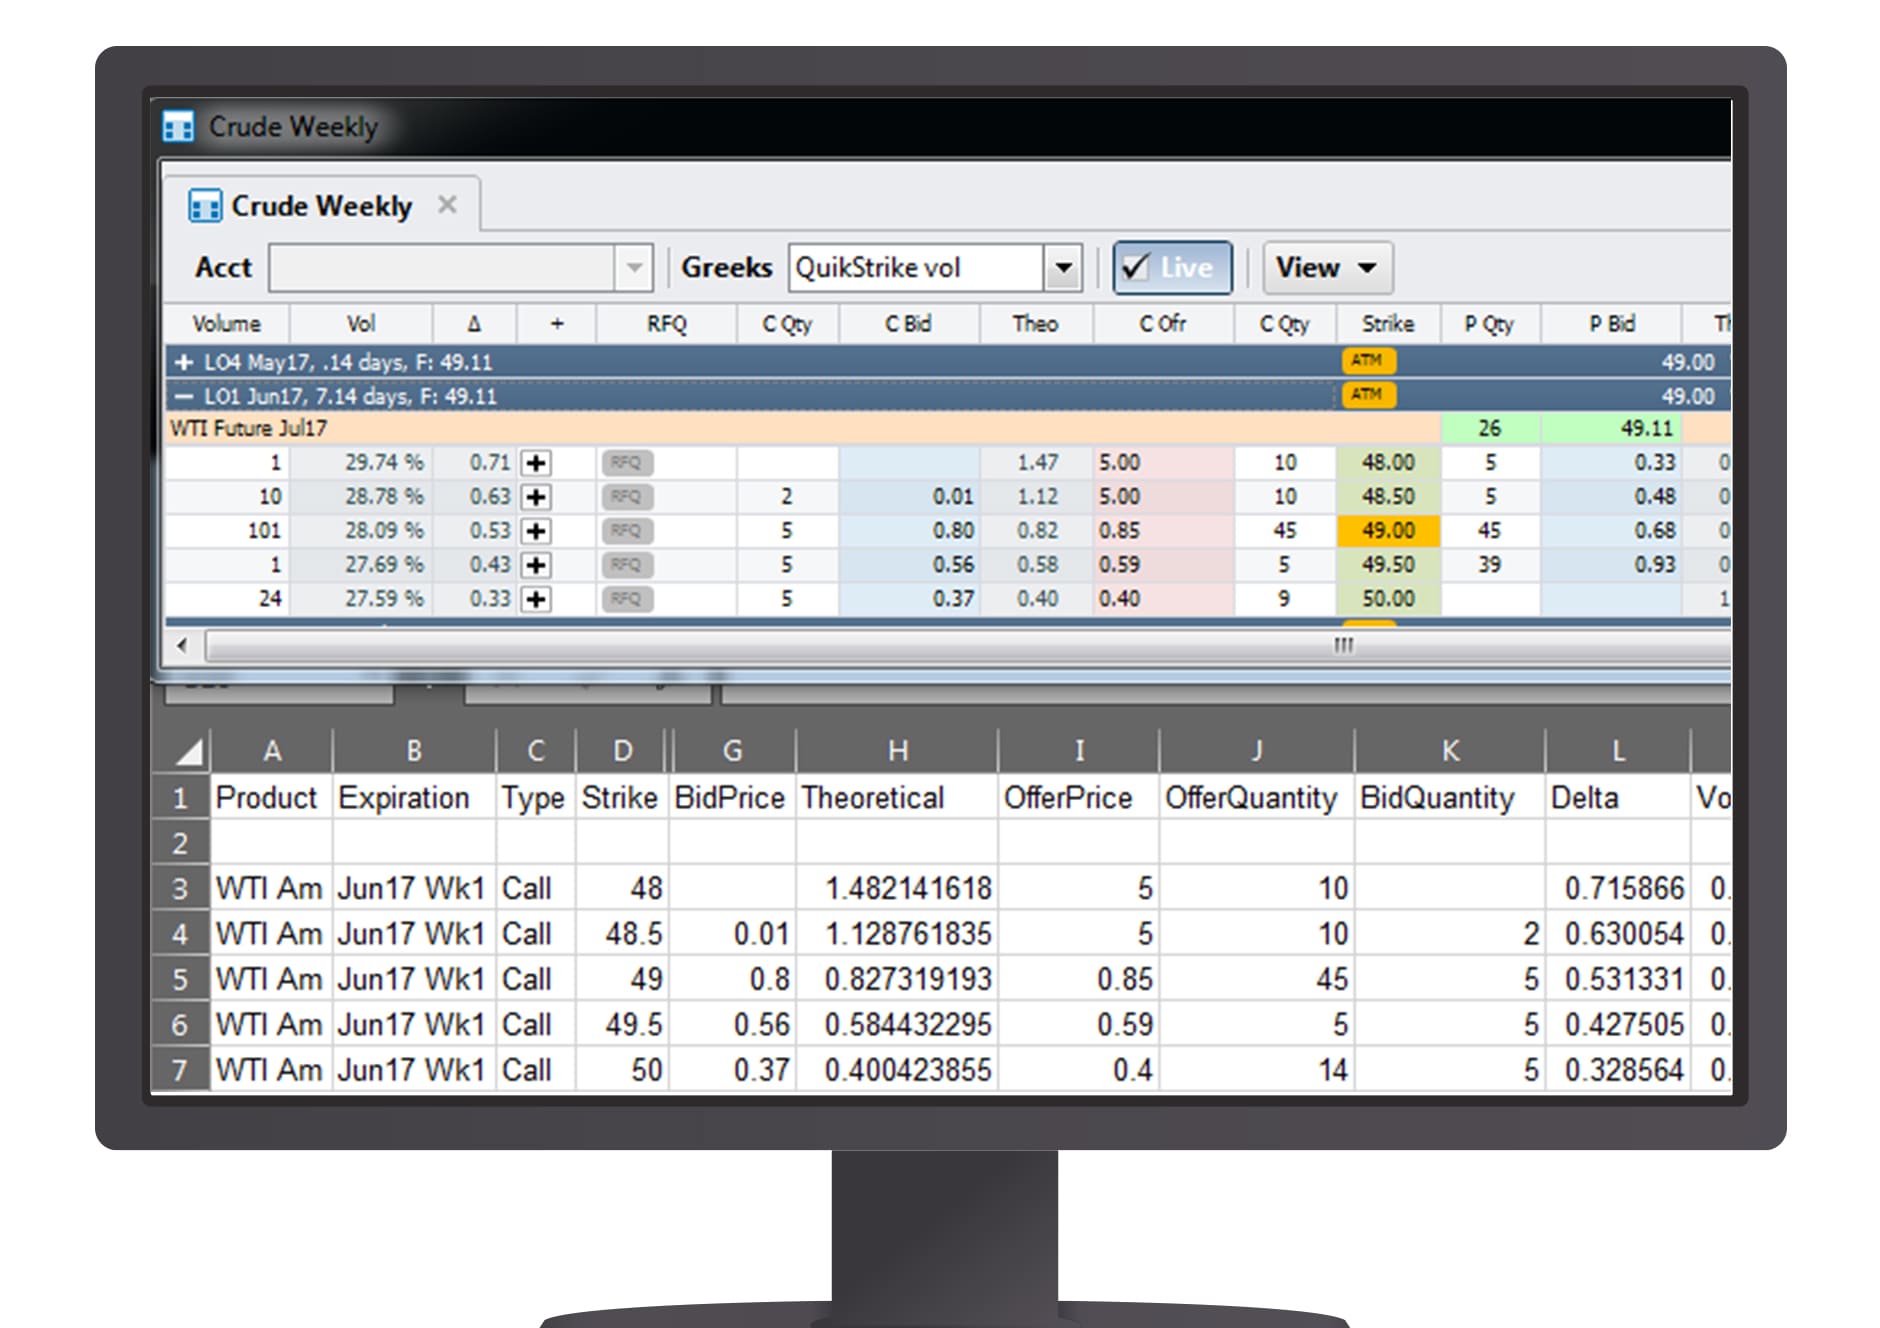Open the View dropdown menu
The width and height of the screenshot is (1880, 1328).
point(1326,268)
